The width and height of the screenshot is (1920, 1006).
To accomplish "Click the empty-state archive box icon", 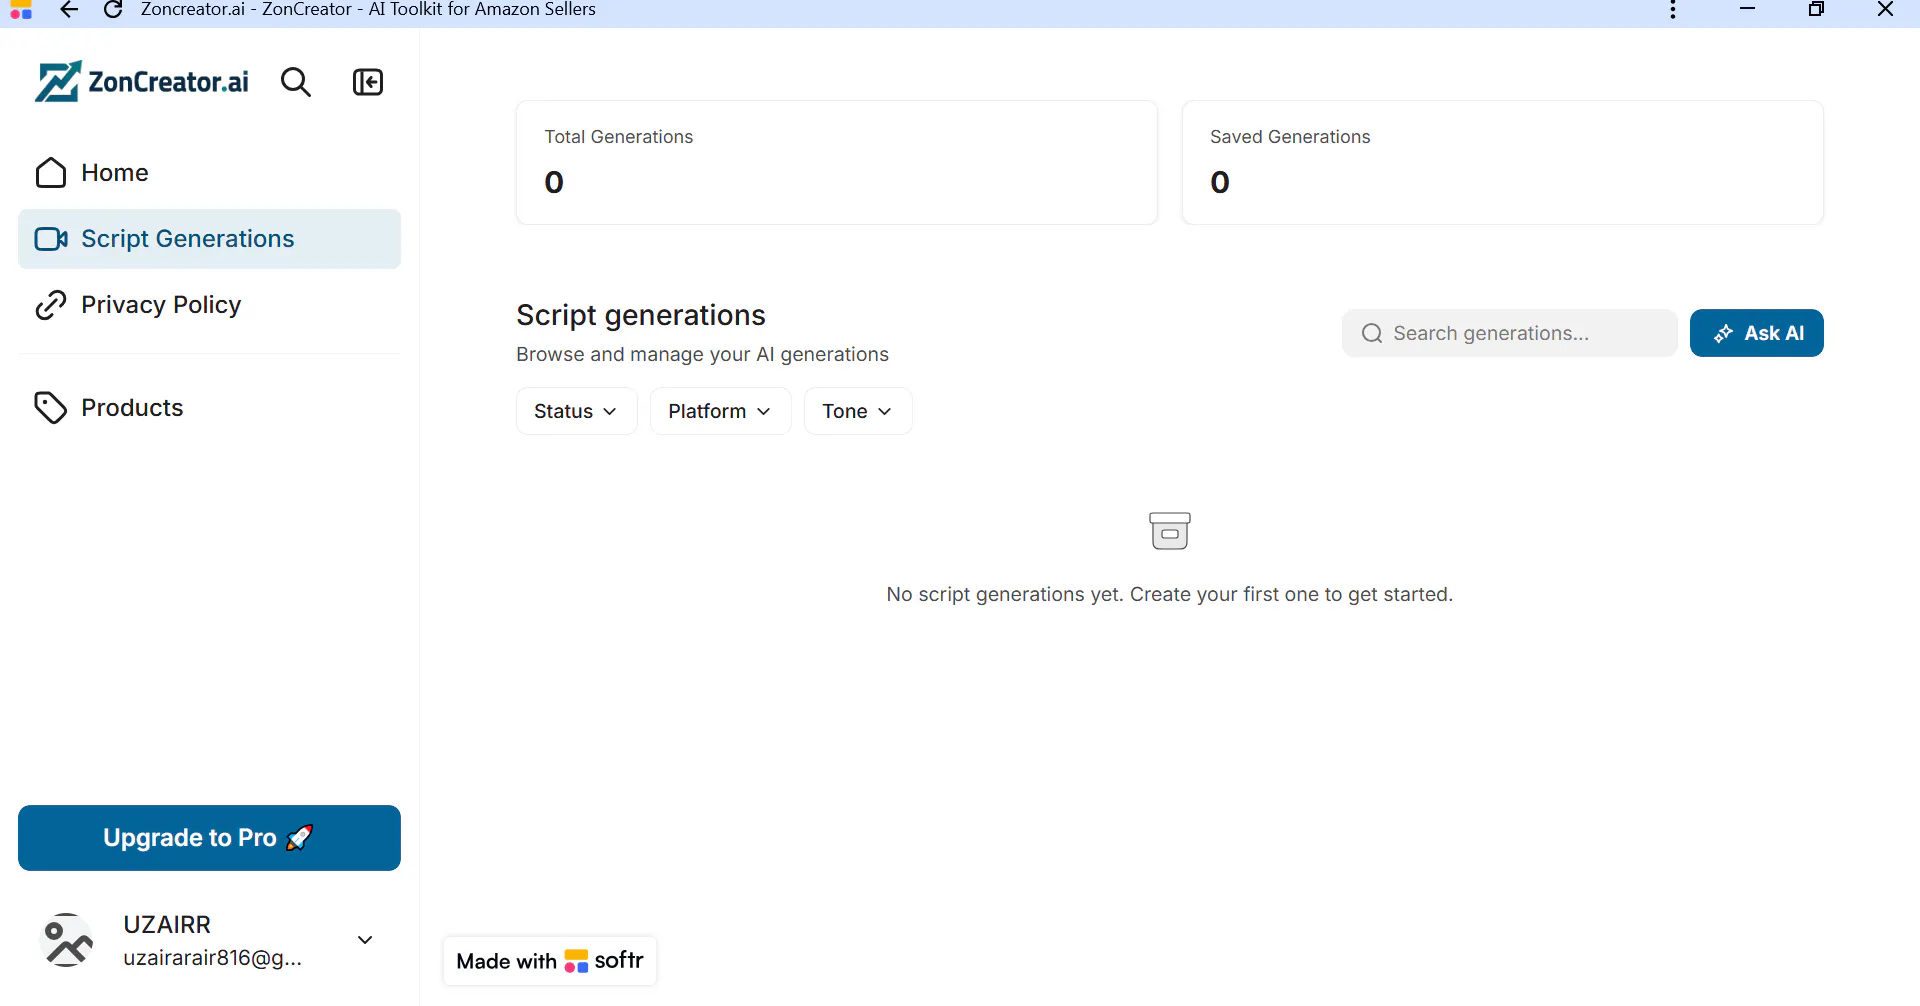I will 1170,531.
